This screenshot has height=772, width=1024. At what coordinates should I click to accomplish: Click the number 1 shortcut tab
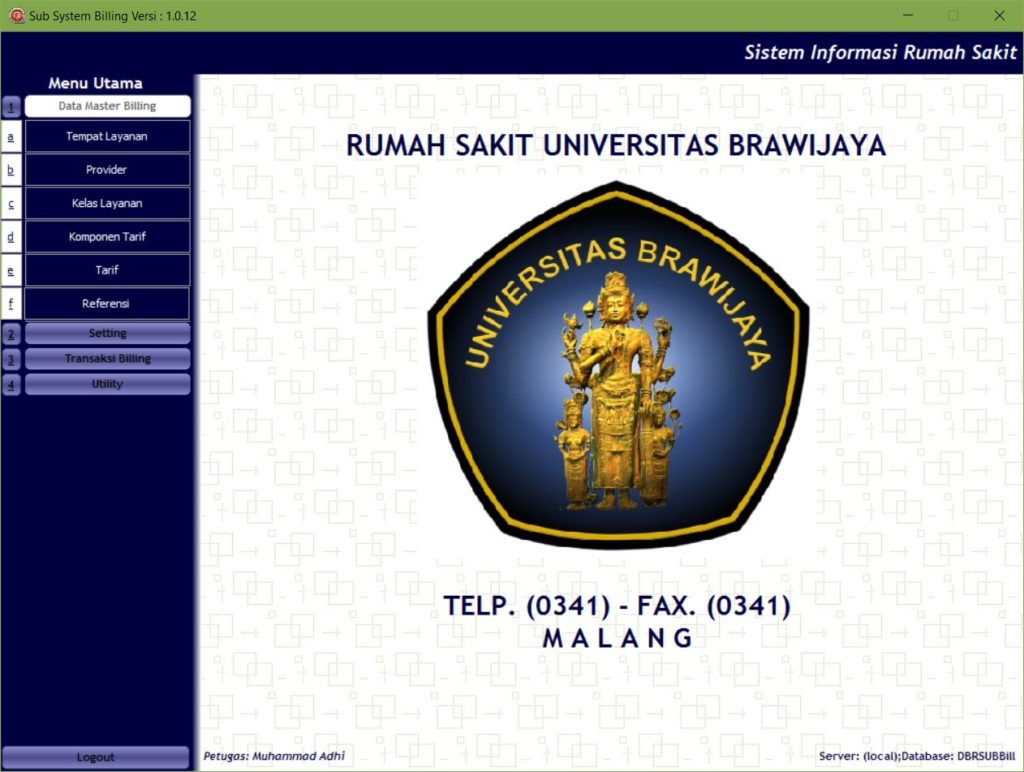(x=11, y=106)
